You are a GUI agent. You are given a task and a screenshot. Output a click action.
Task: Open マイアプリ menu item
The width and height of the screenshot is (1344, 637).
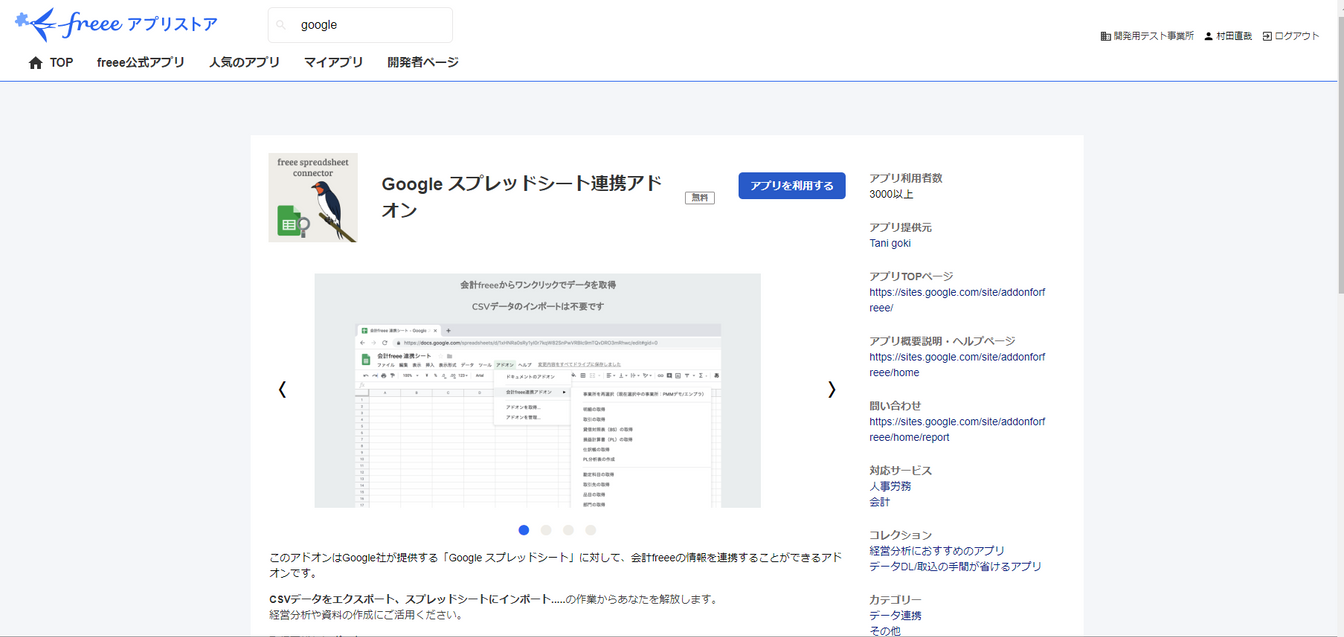point(333,62)
